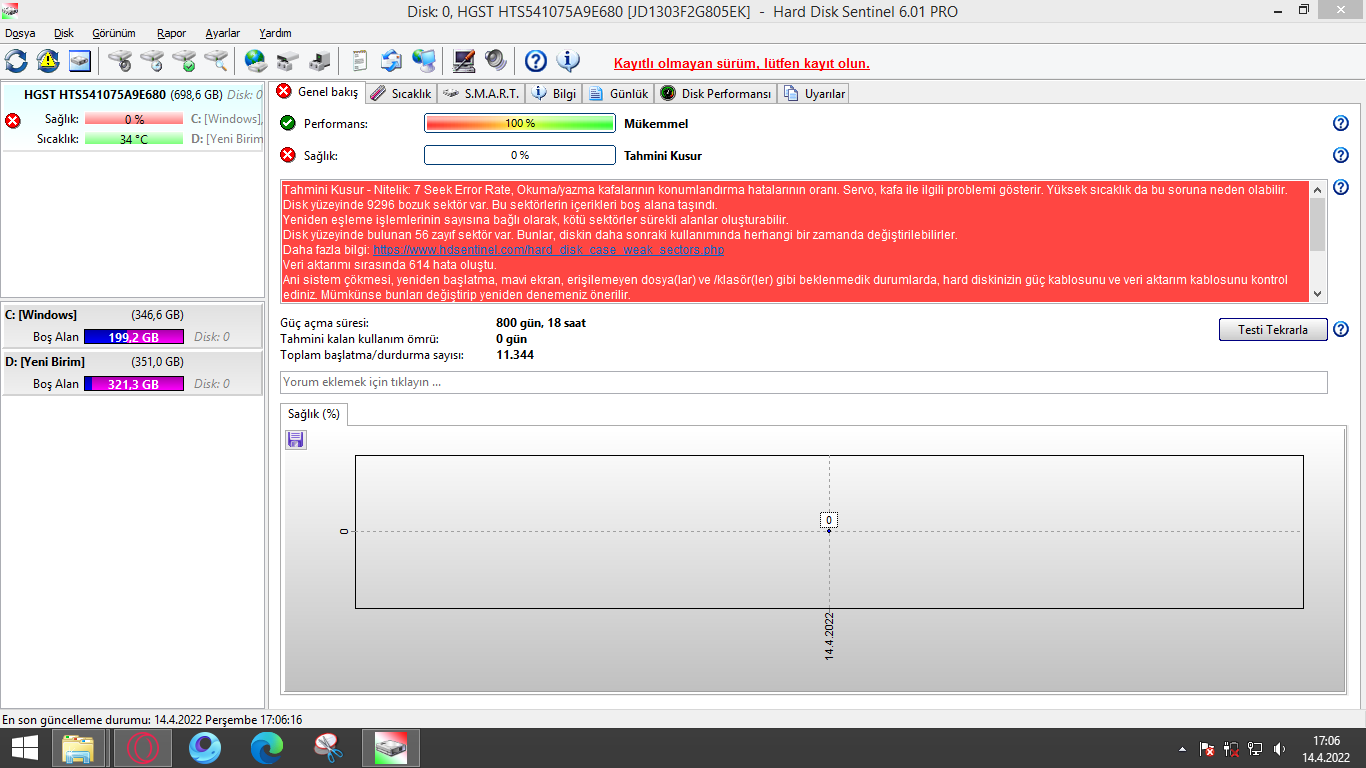
Task: Click the comment field 'Yorum eklemek için tıklayın'
Action: pyautogui.click(x=804, y=382)
